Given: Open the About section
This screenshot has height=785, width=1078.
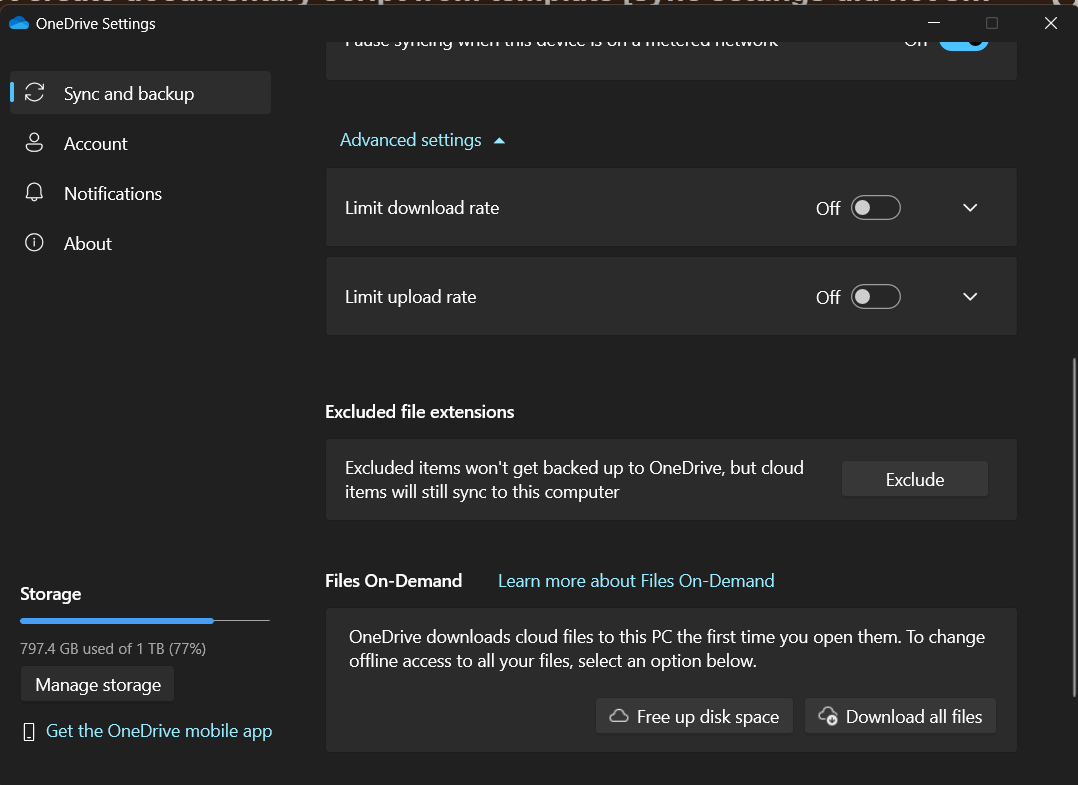Looking at the screenshot, I should click(140, 243).
